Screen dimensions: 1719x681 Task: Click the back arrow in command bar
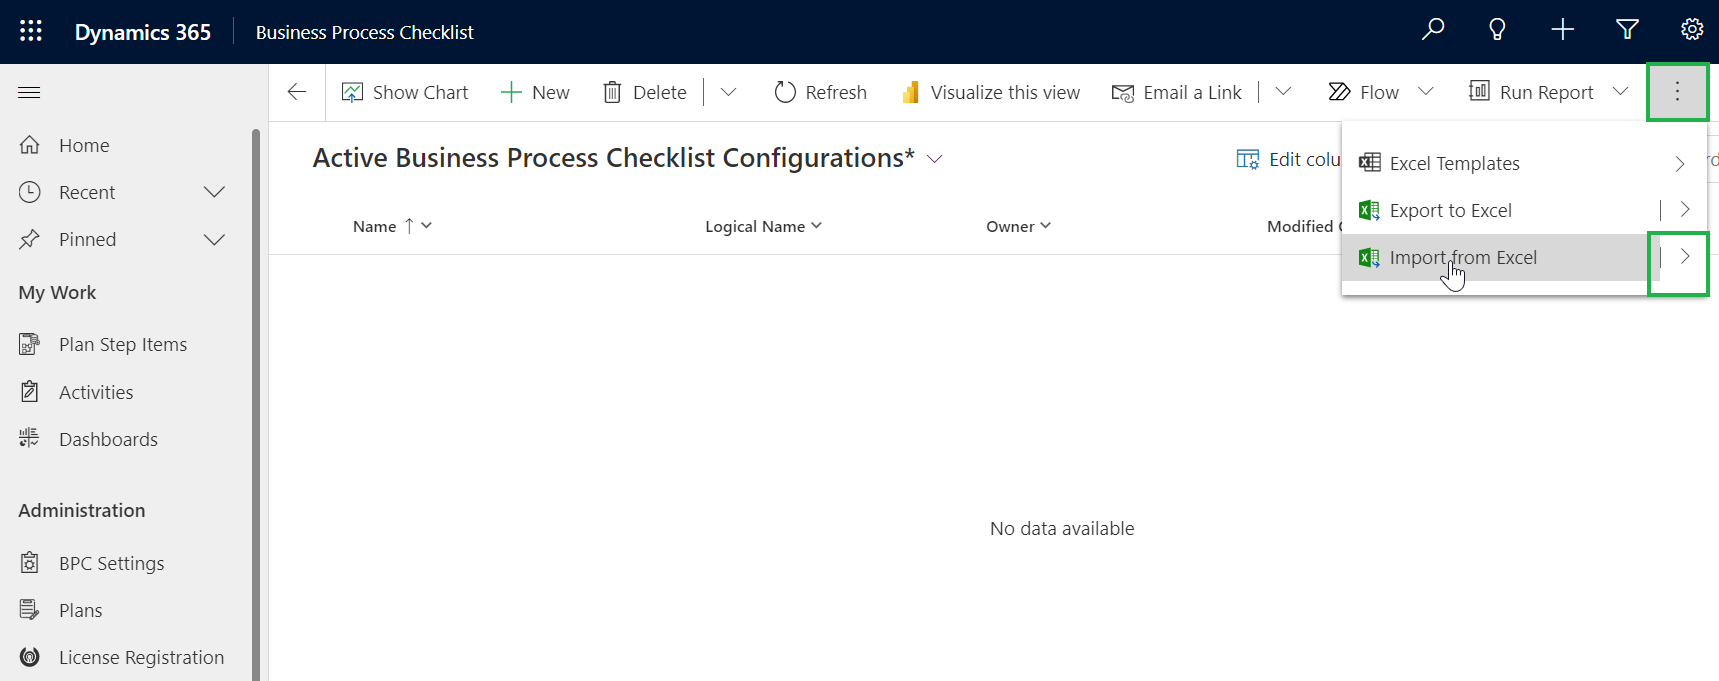[297, 92]
